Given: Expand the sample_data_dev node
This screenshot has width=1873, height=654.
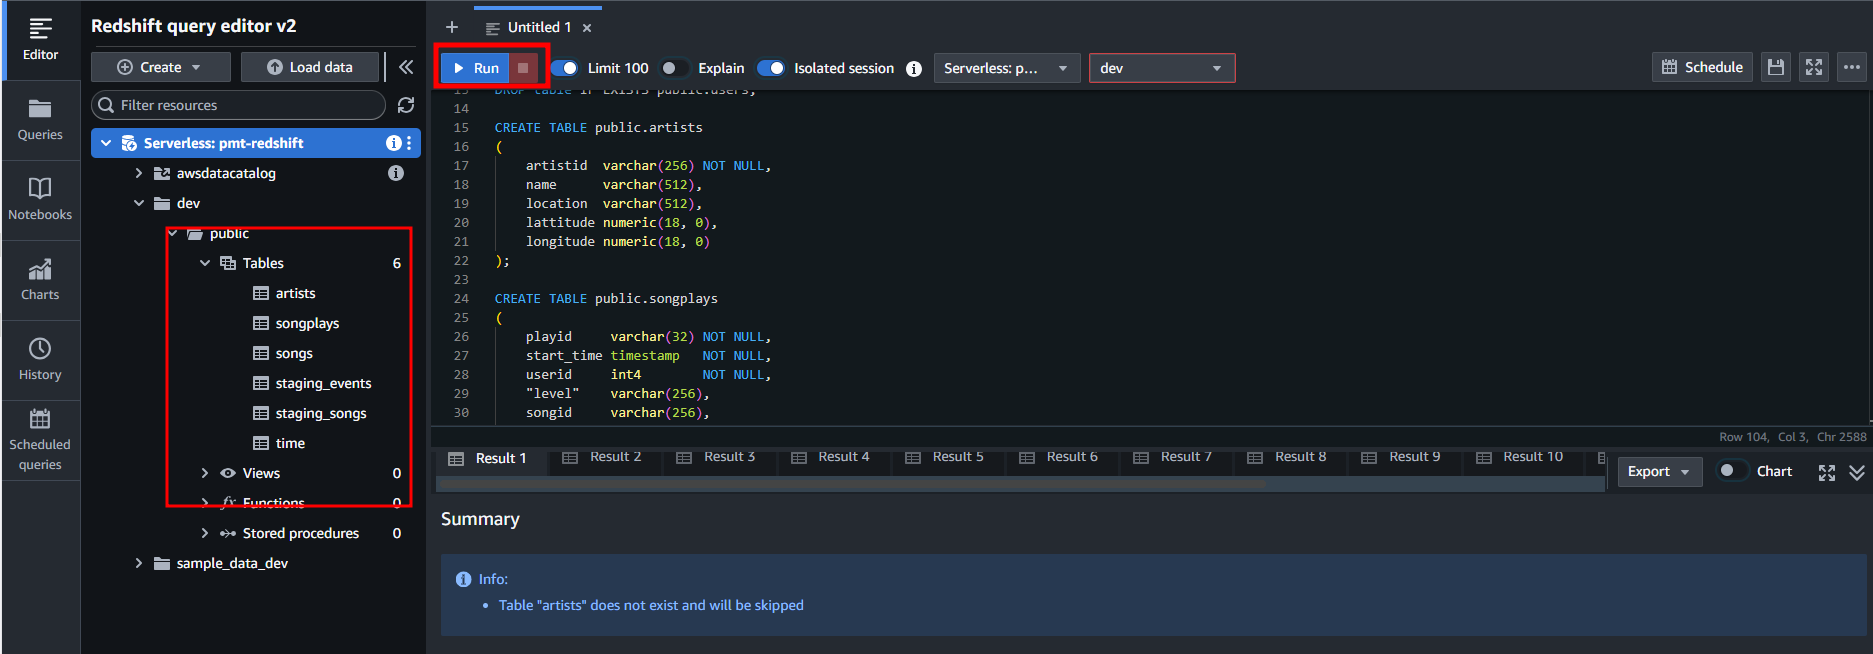Looking at the screenshot, I should click(x=139, y=563).
